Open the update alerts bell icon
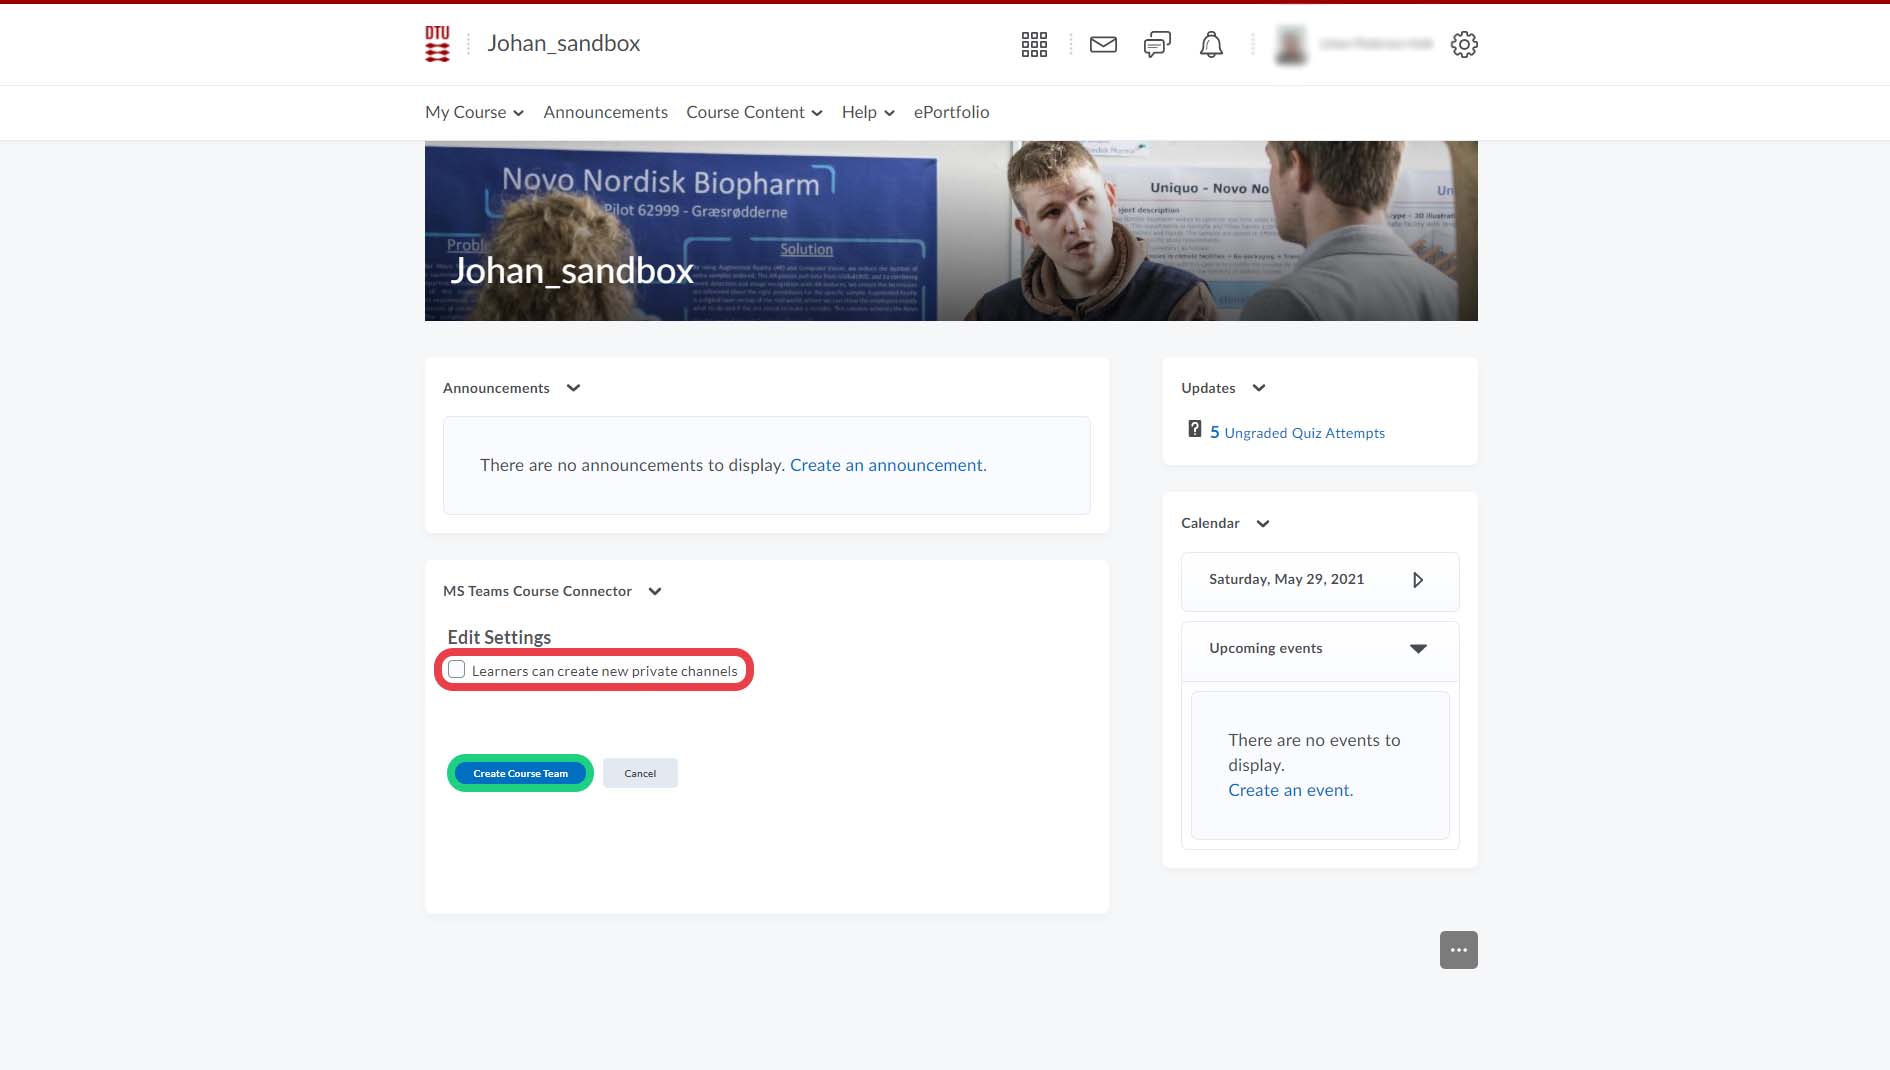The image size is (1890, 1070). click(x=1211, y=44)
